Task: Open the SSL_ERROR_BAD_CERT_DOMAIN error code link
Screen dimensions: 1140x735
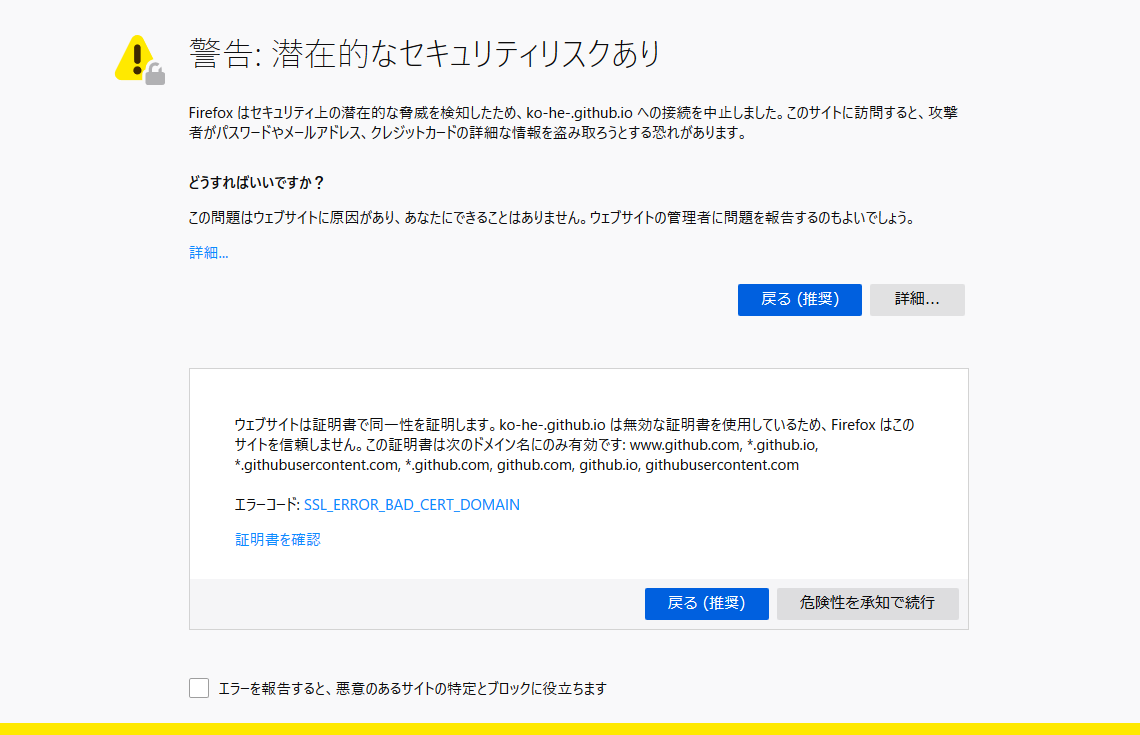Action: pos(412,504)
